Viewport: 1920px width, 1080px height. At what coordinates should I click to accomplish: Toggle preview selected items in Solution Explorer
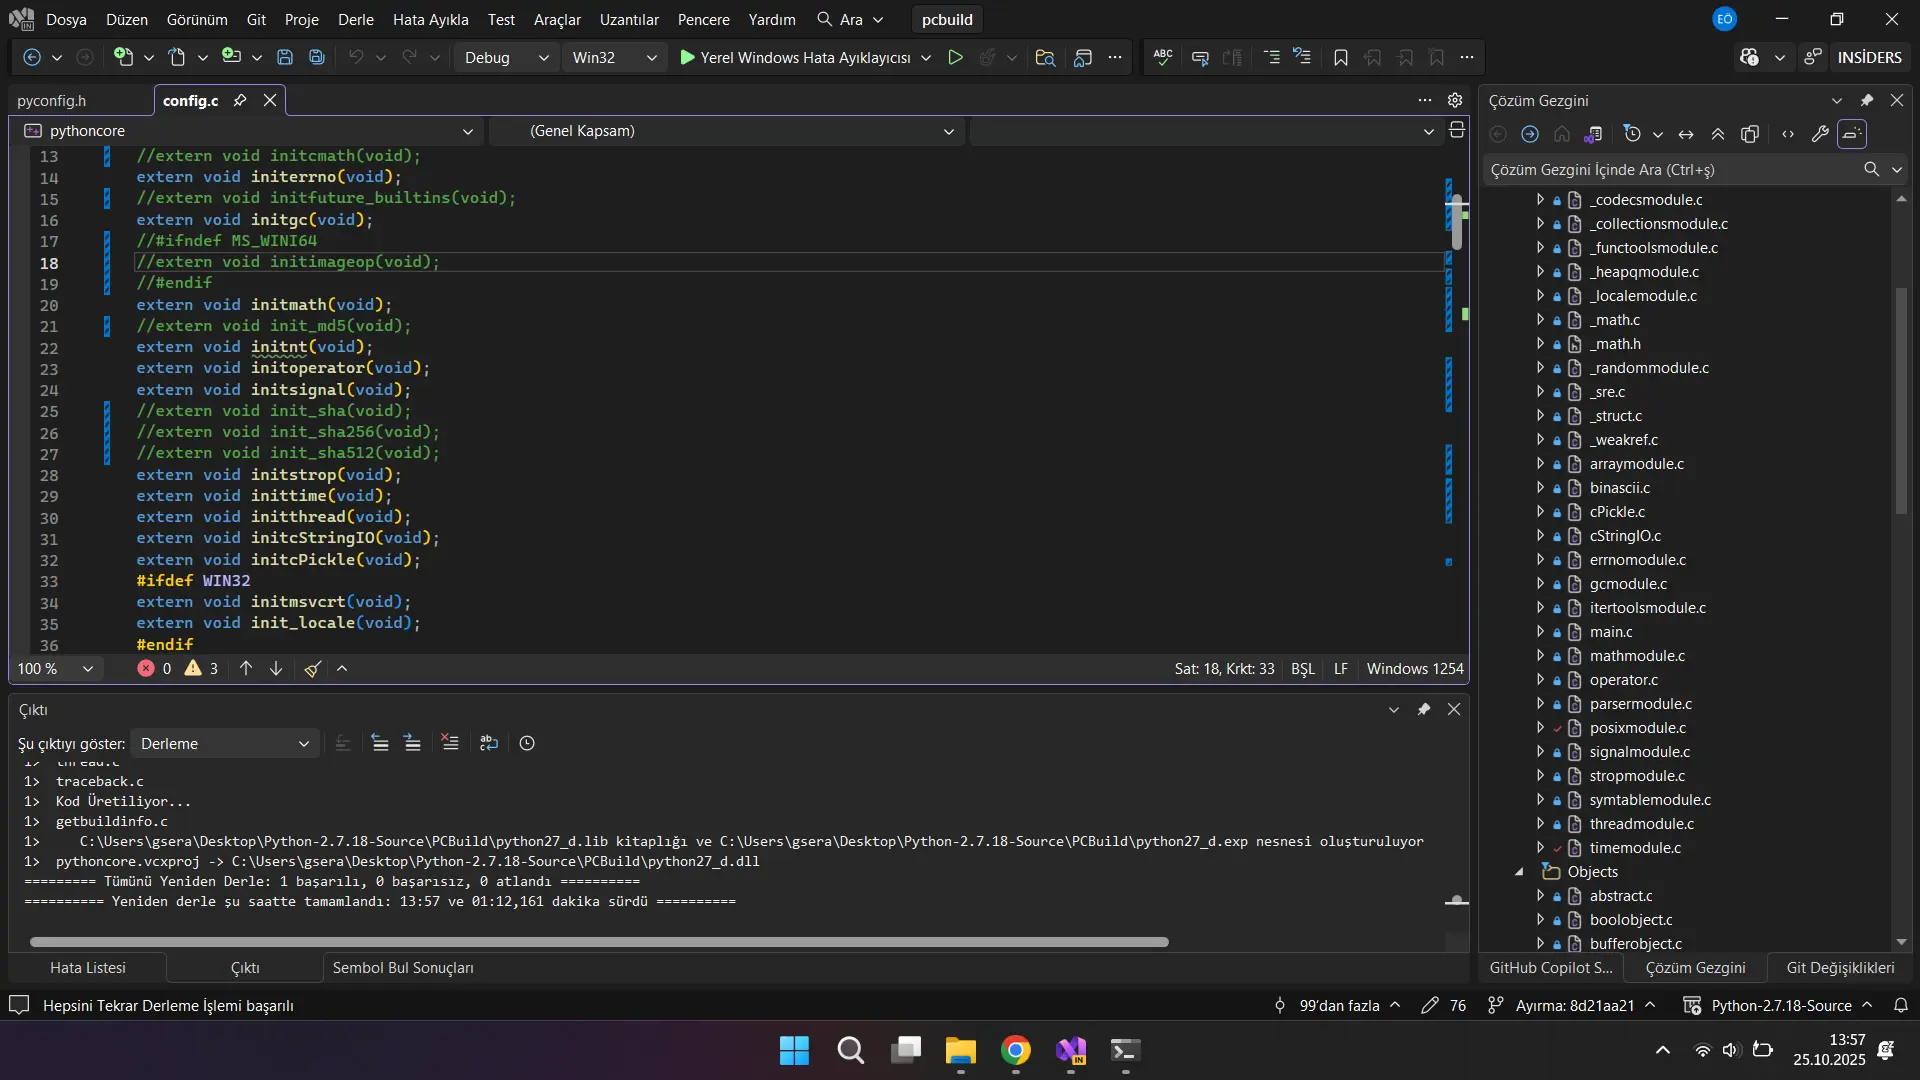pyautogui.click(x=1852, y=134)
